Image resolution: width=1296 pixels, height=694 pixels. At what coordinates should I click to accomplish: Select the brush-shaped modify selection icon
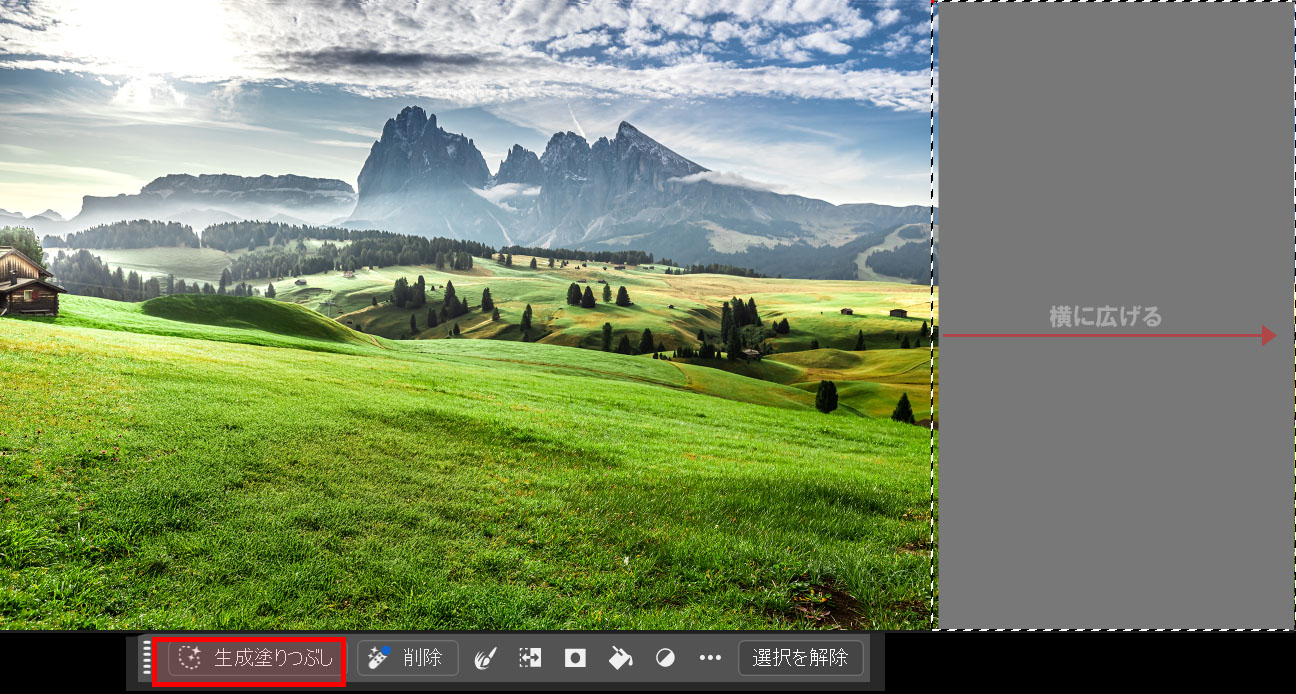point(485,658)
